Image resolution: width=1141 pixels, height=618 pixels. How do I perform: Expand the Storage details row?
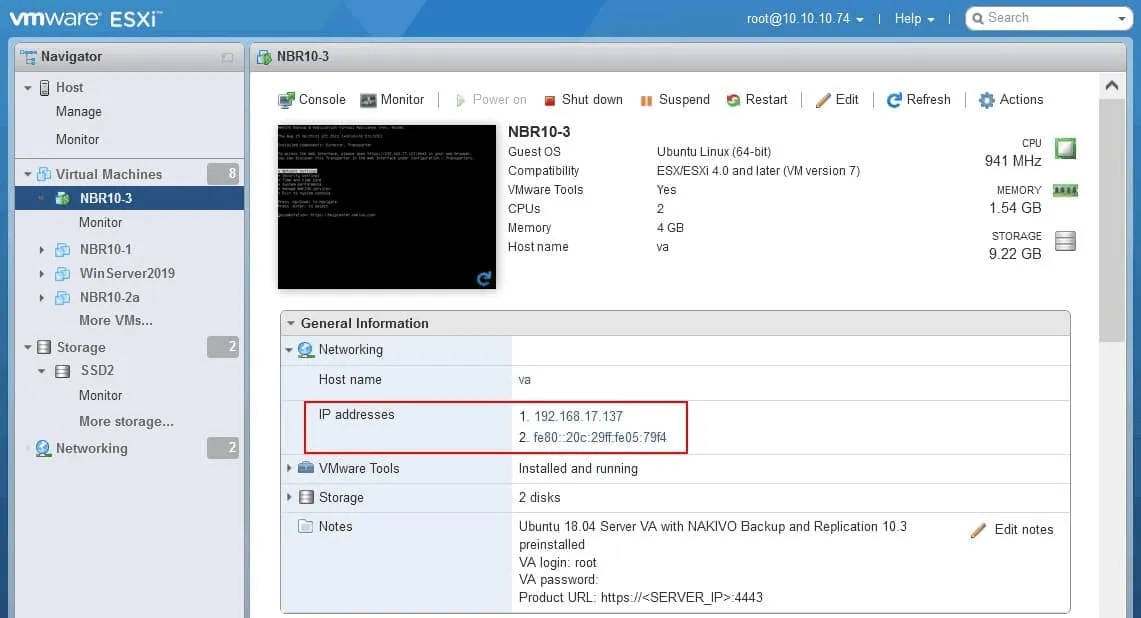coord(290,497)
